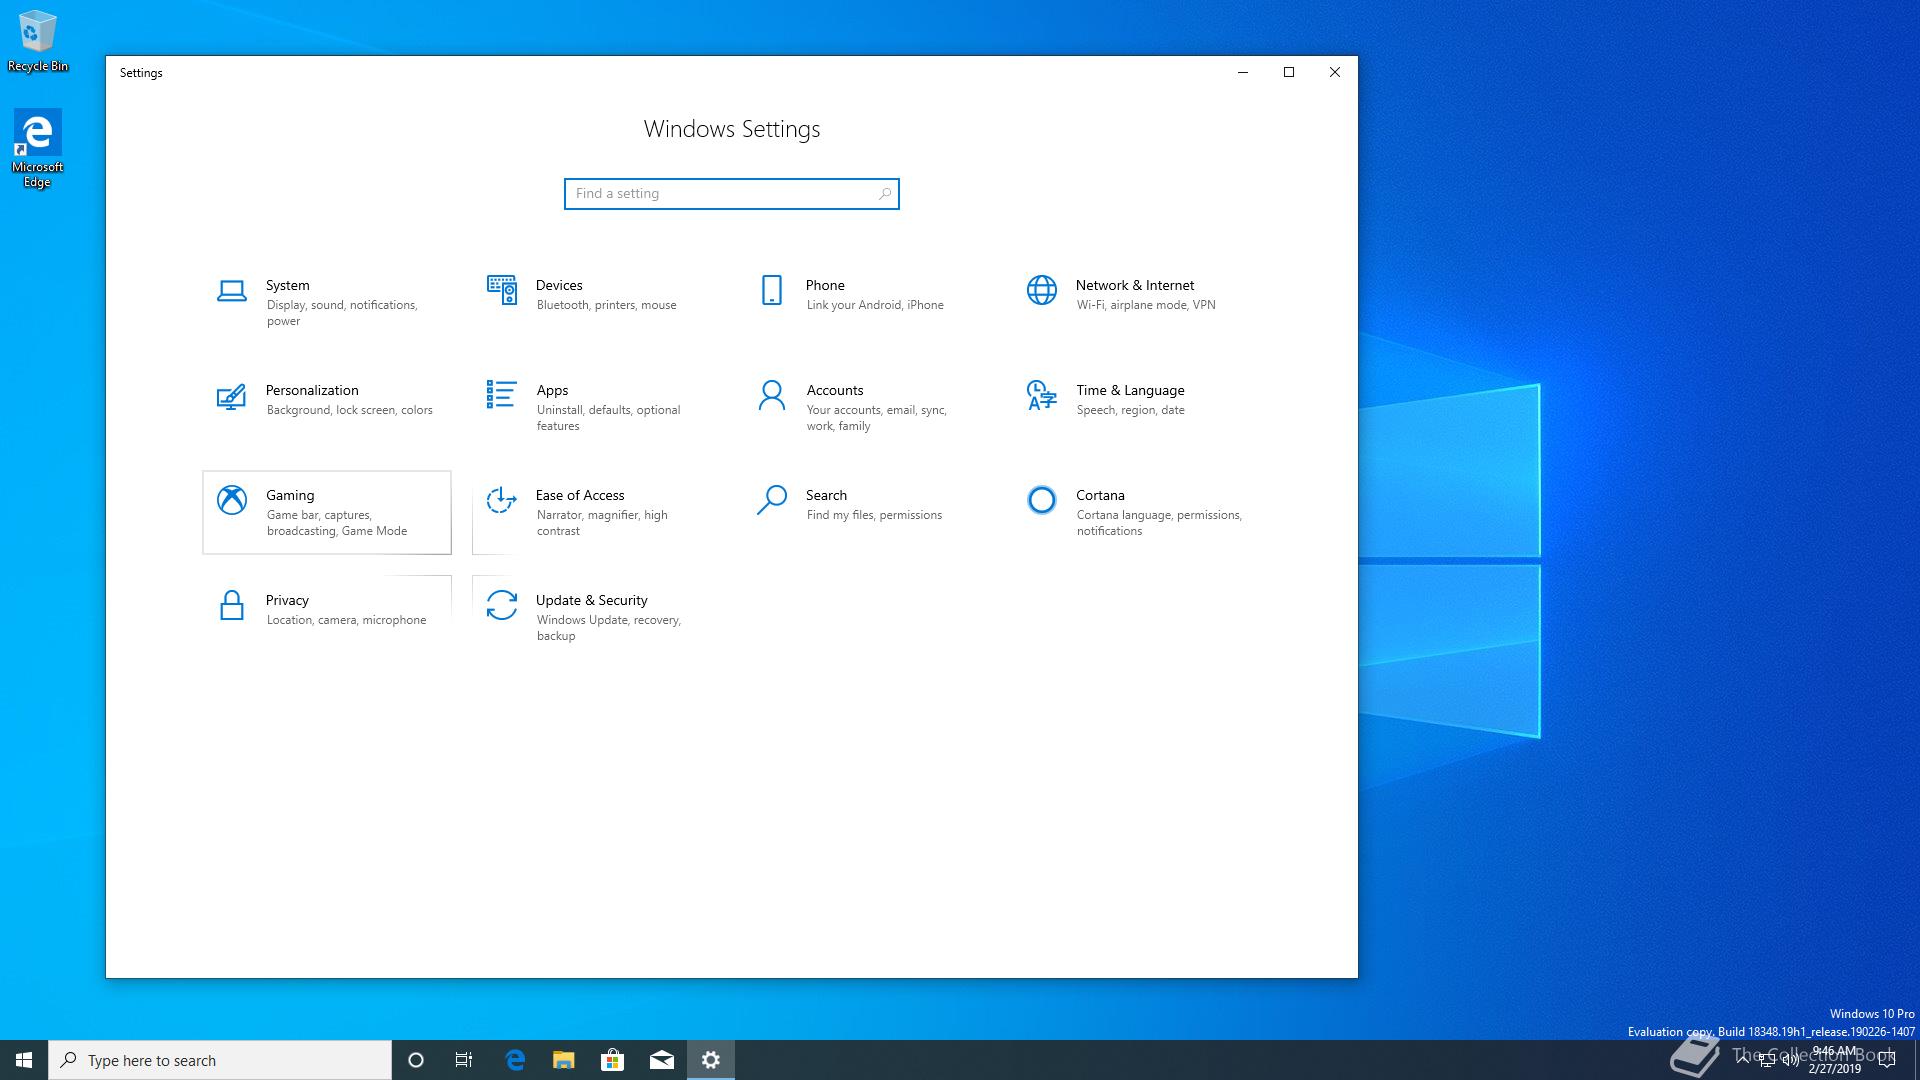The height and width of the screenshot is (1080, 1920).
Task: Click 'Background, lock screen, colors' text
Action: click(350, 410)
